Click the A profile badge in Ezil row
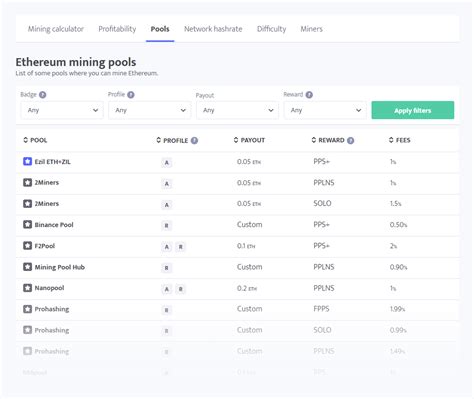 [x=167, y=163]
